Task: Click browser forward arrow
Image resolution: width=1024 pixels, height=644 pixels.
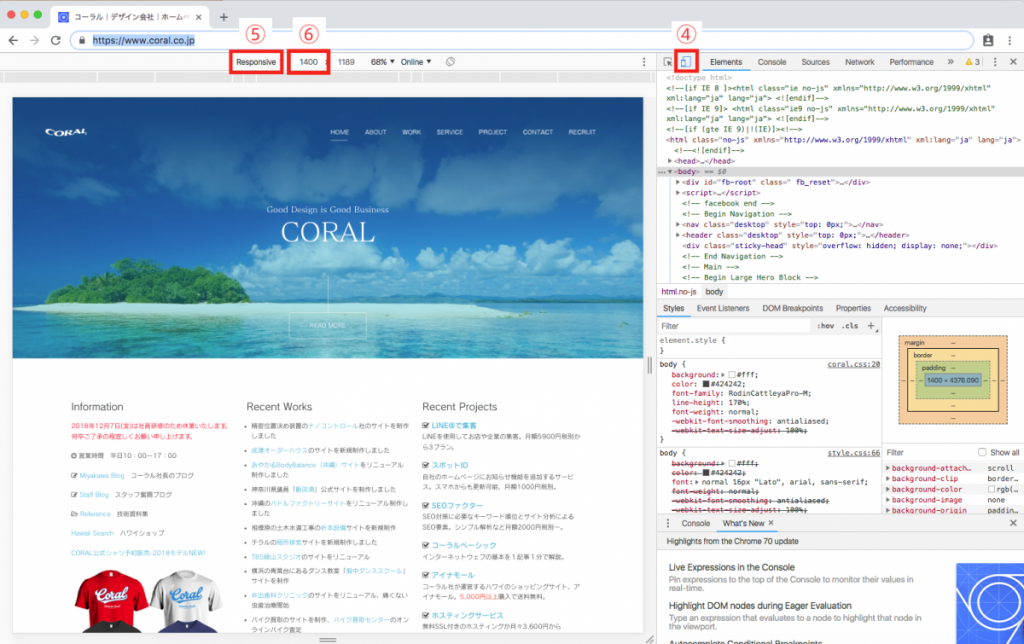Action: point(34,40)
